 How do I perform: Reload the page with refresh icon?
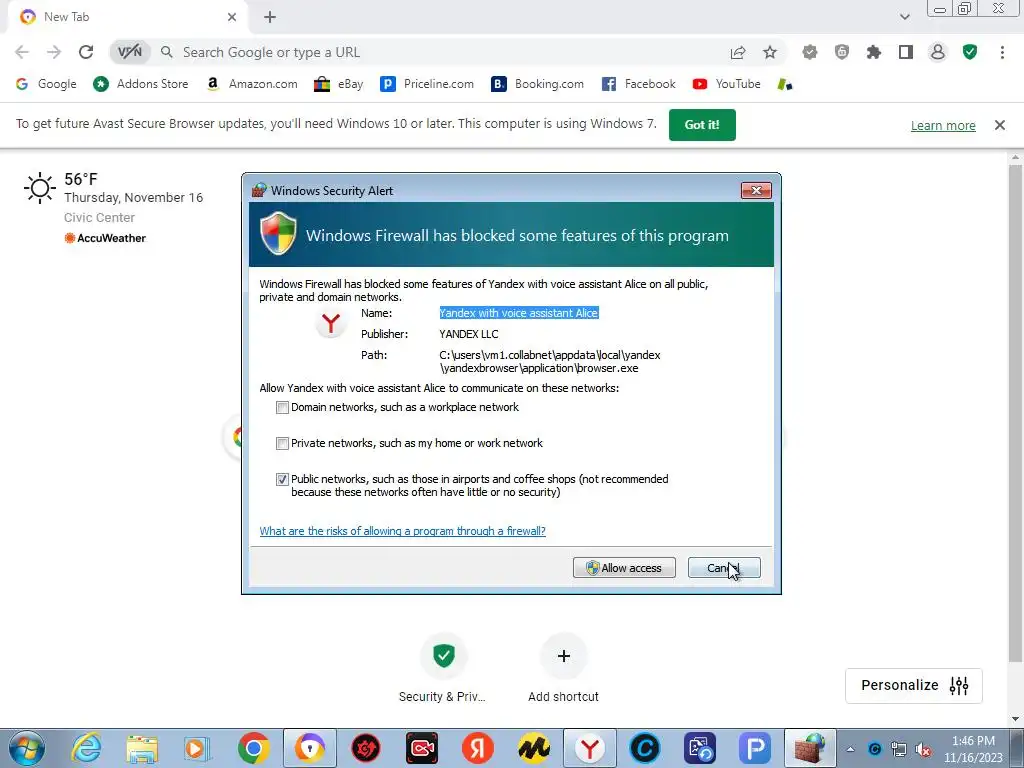point(86,52)
